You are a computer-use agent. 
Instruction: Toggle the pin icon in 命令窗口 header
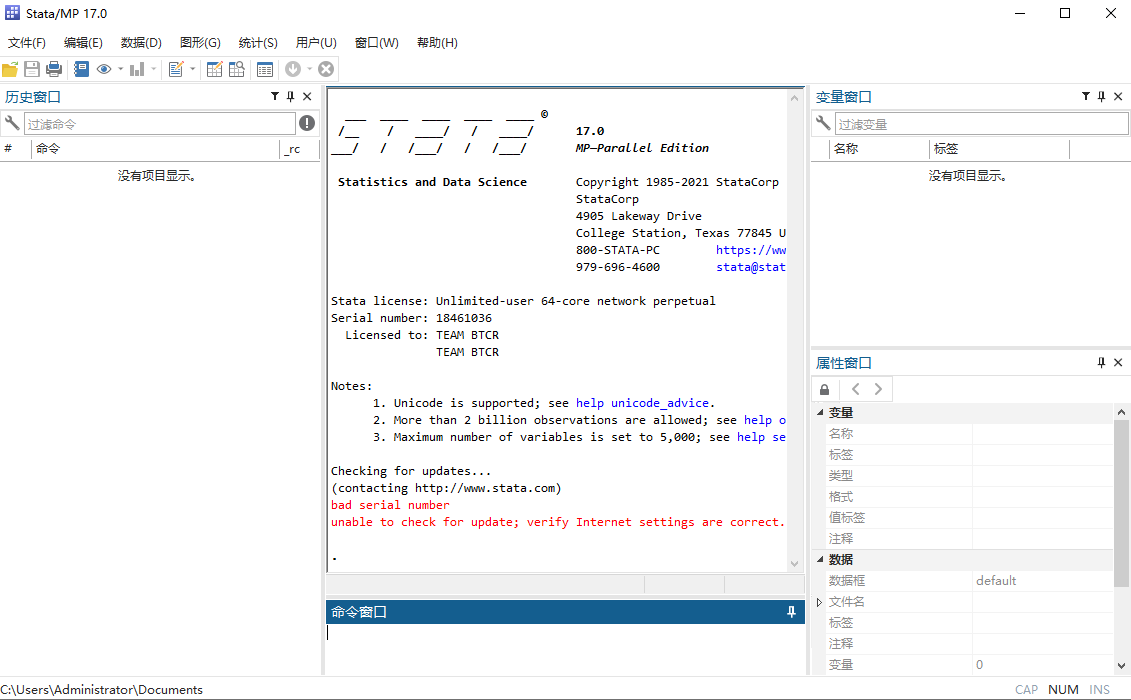791,612
